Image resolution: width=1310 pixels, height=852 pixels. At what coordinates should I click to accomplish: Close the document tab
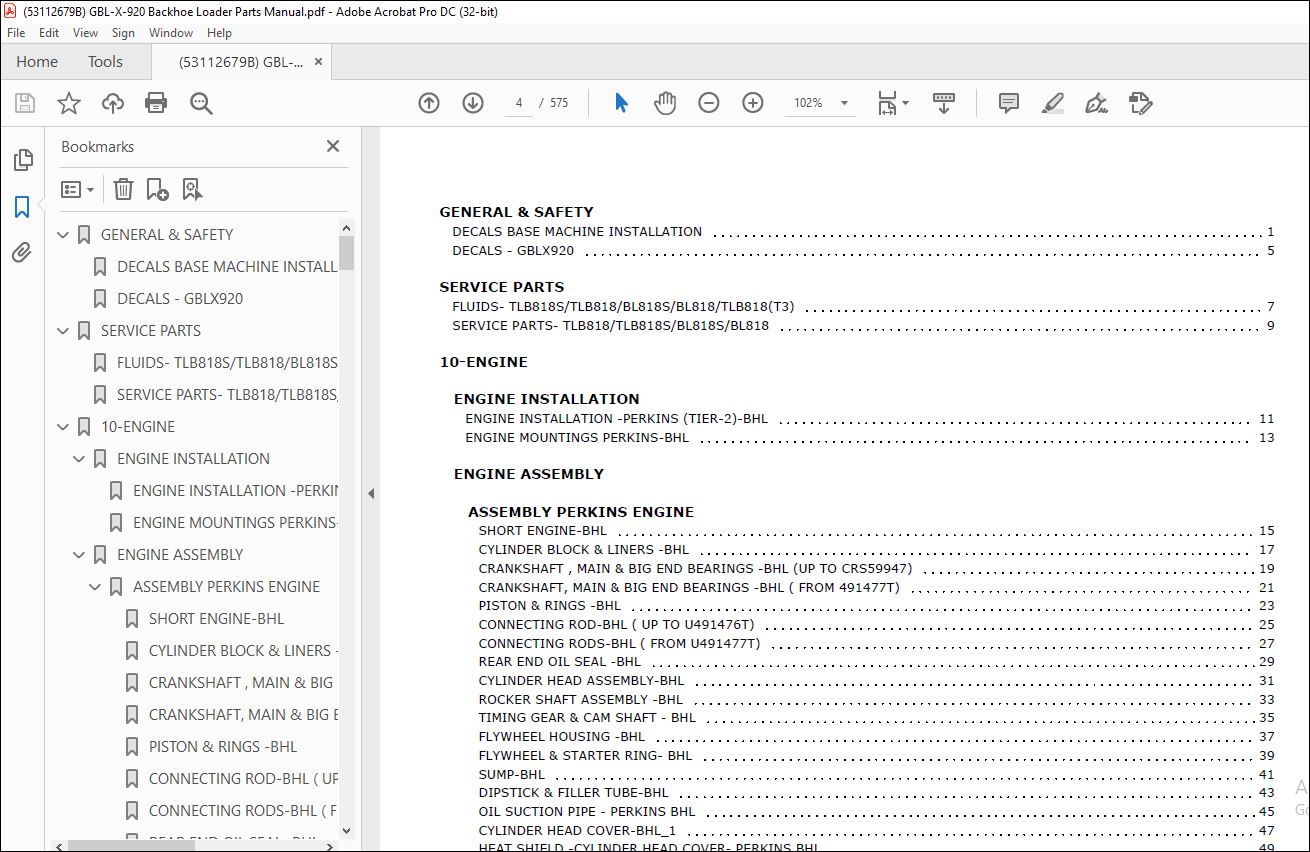click(318, 62)
